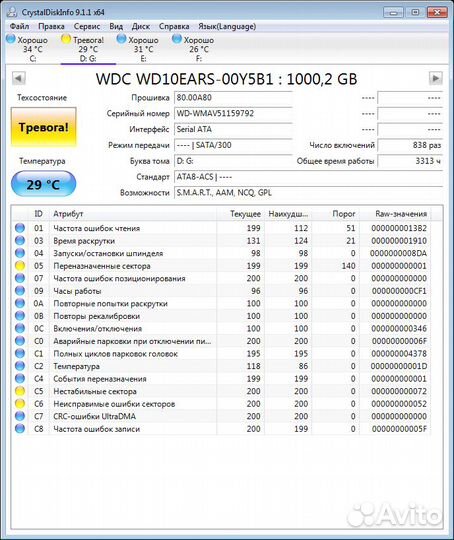
Task: Select the Нестабильные сектора row
Action: click(x=221, y=391)
